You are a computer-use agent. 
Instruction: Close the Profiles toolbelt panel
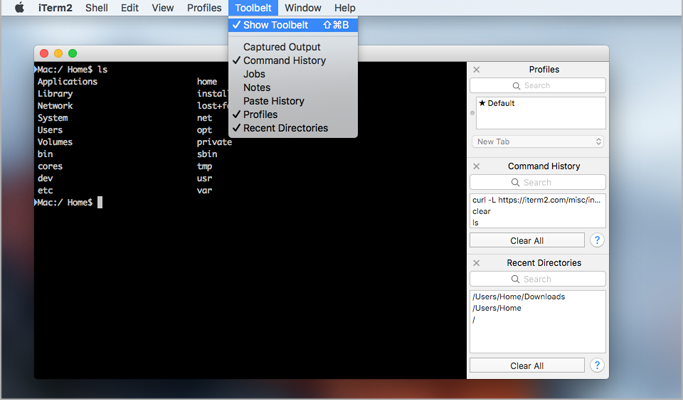coord(477,70)
